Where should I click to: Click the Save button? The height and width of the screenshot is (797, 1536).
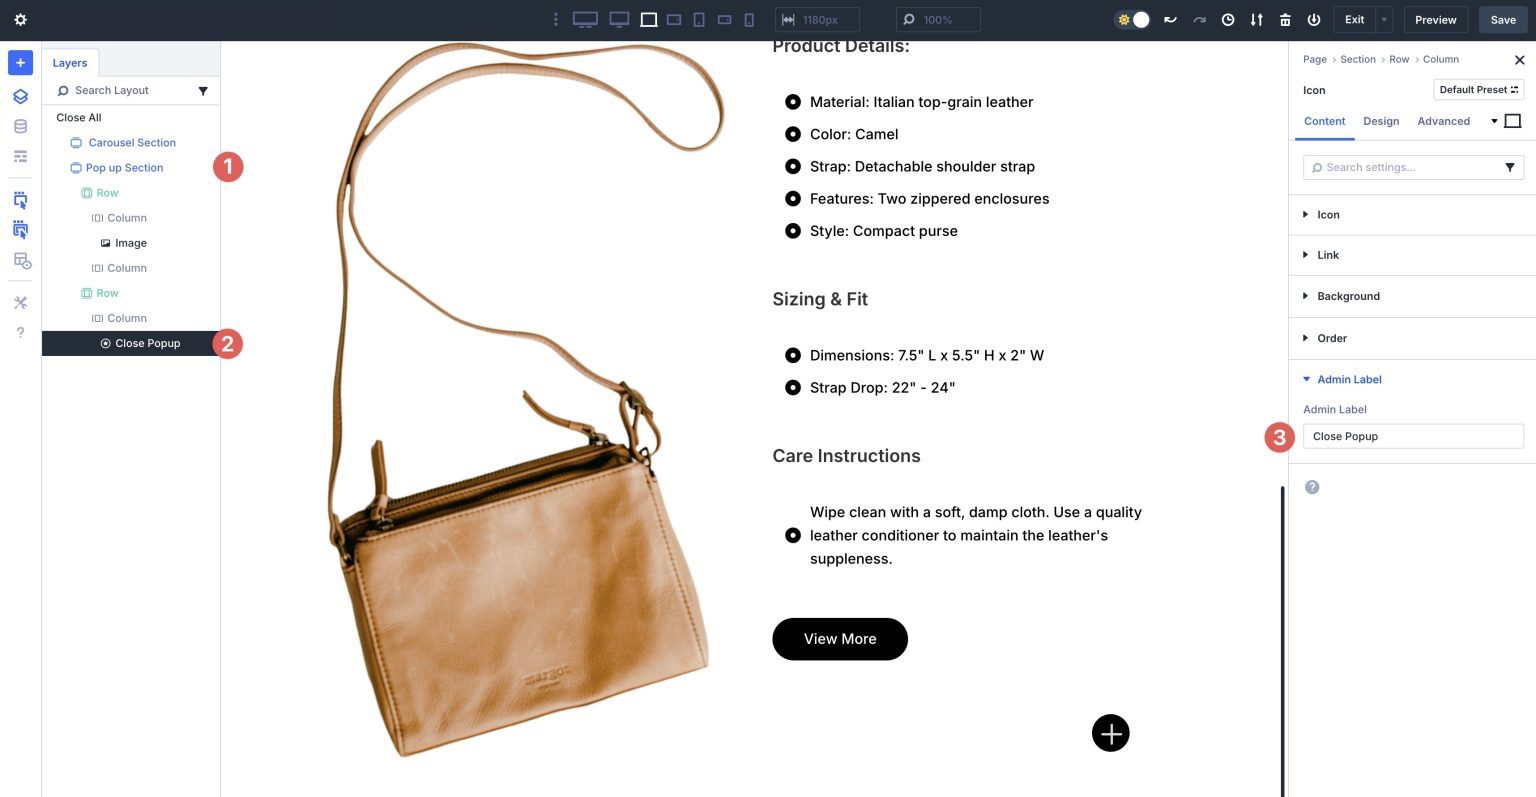pos(1503,19)
